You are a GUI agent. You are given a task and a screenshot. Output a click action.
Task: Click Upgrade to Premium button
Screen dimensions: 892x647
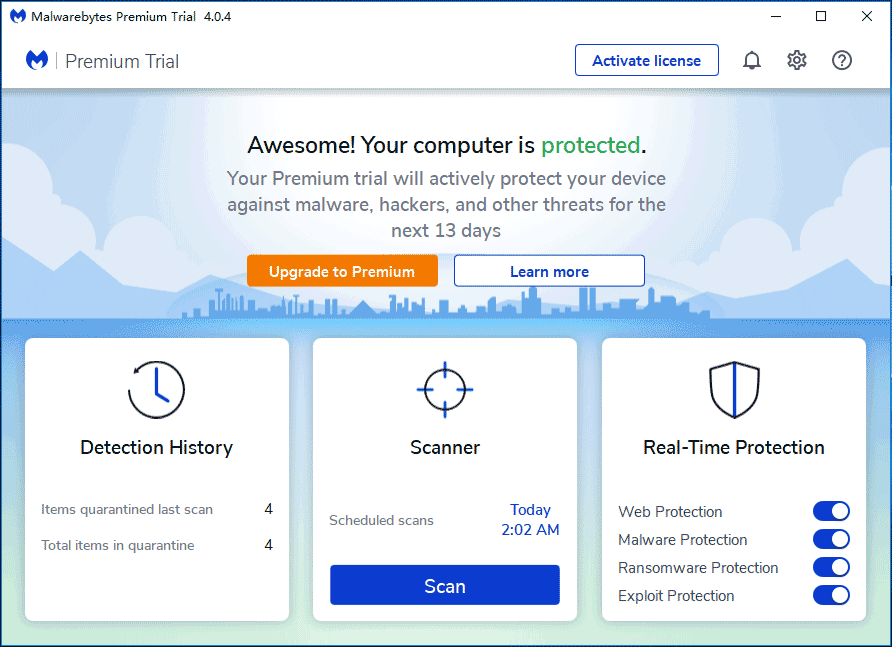click(x=342, y=271)
